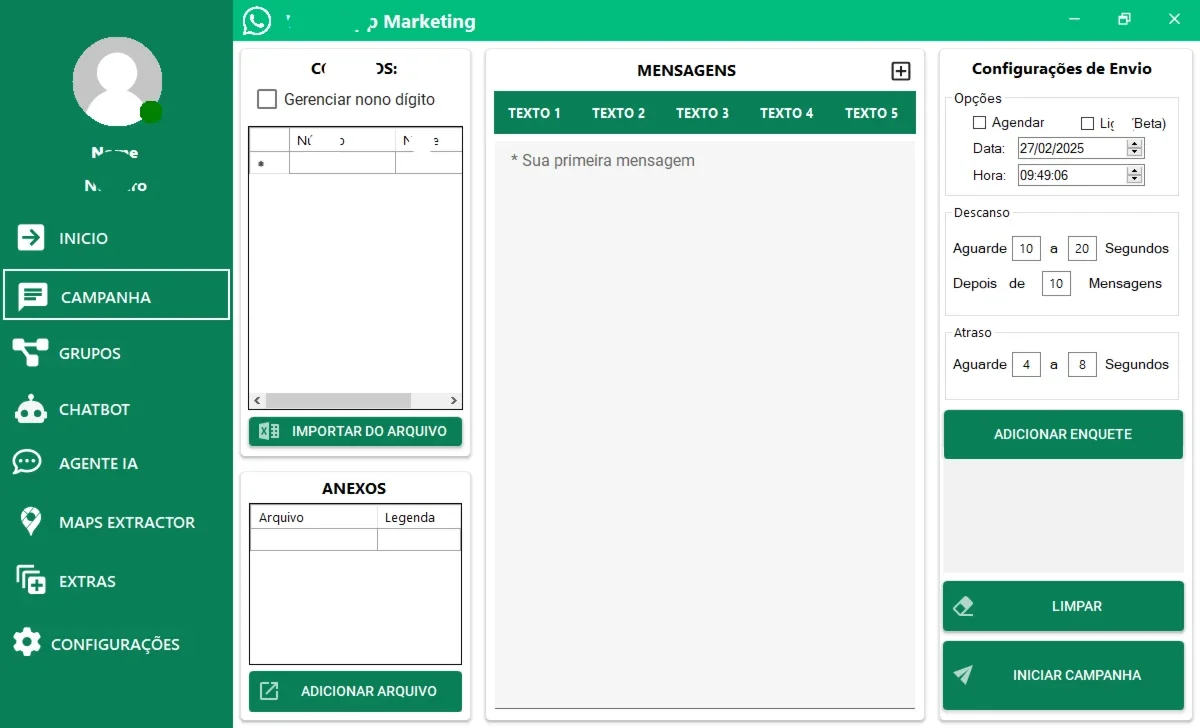Click contacts table right scroll arrow
The image size is (1200, 728).
click(x=454, y=400)
